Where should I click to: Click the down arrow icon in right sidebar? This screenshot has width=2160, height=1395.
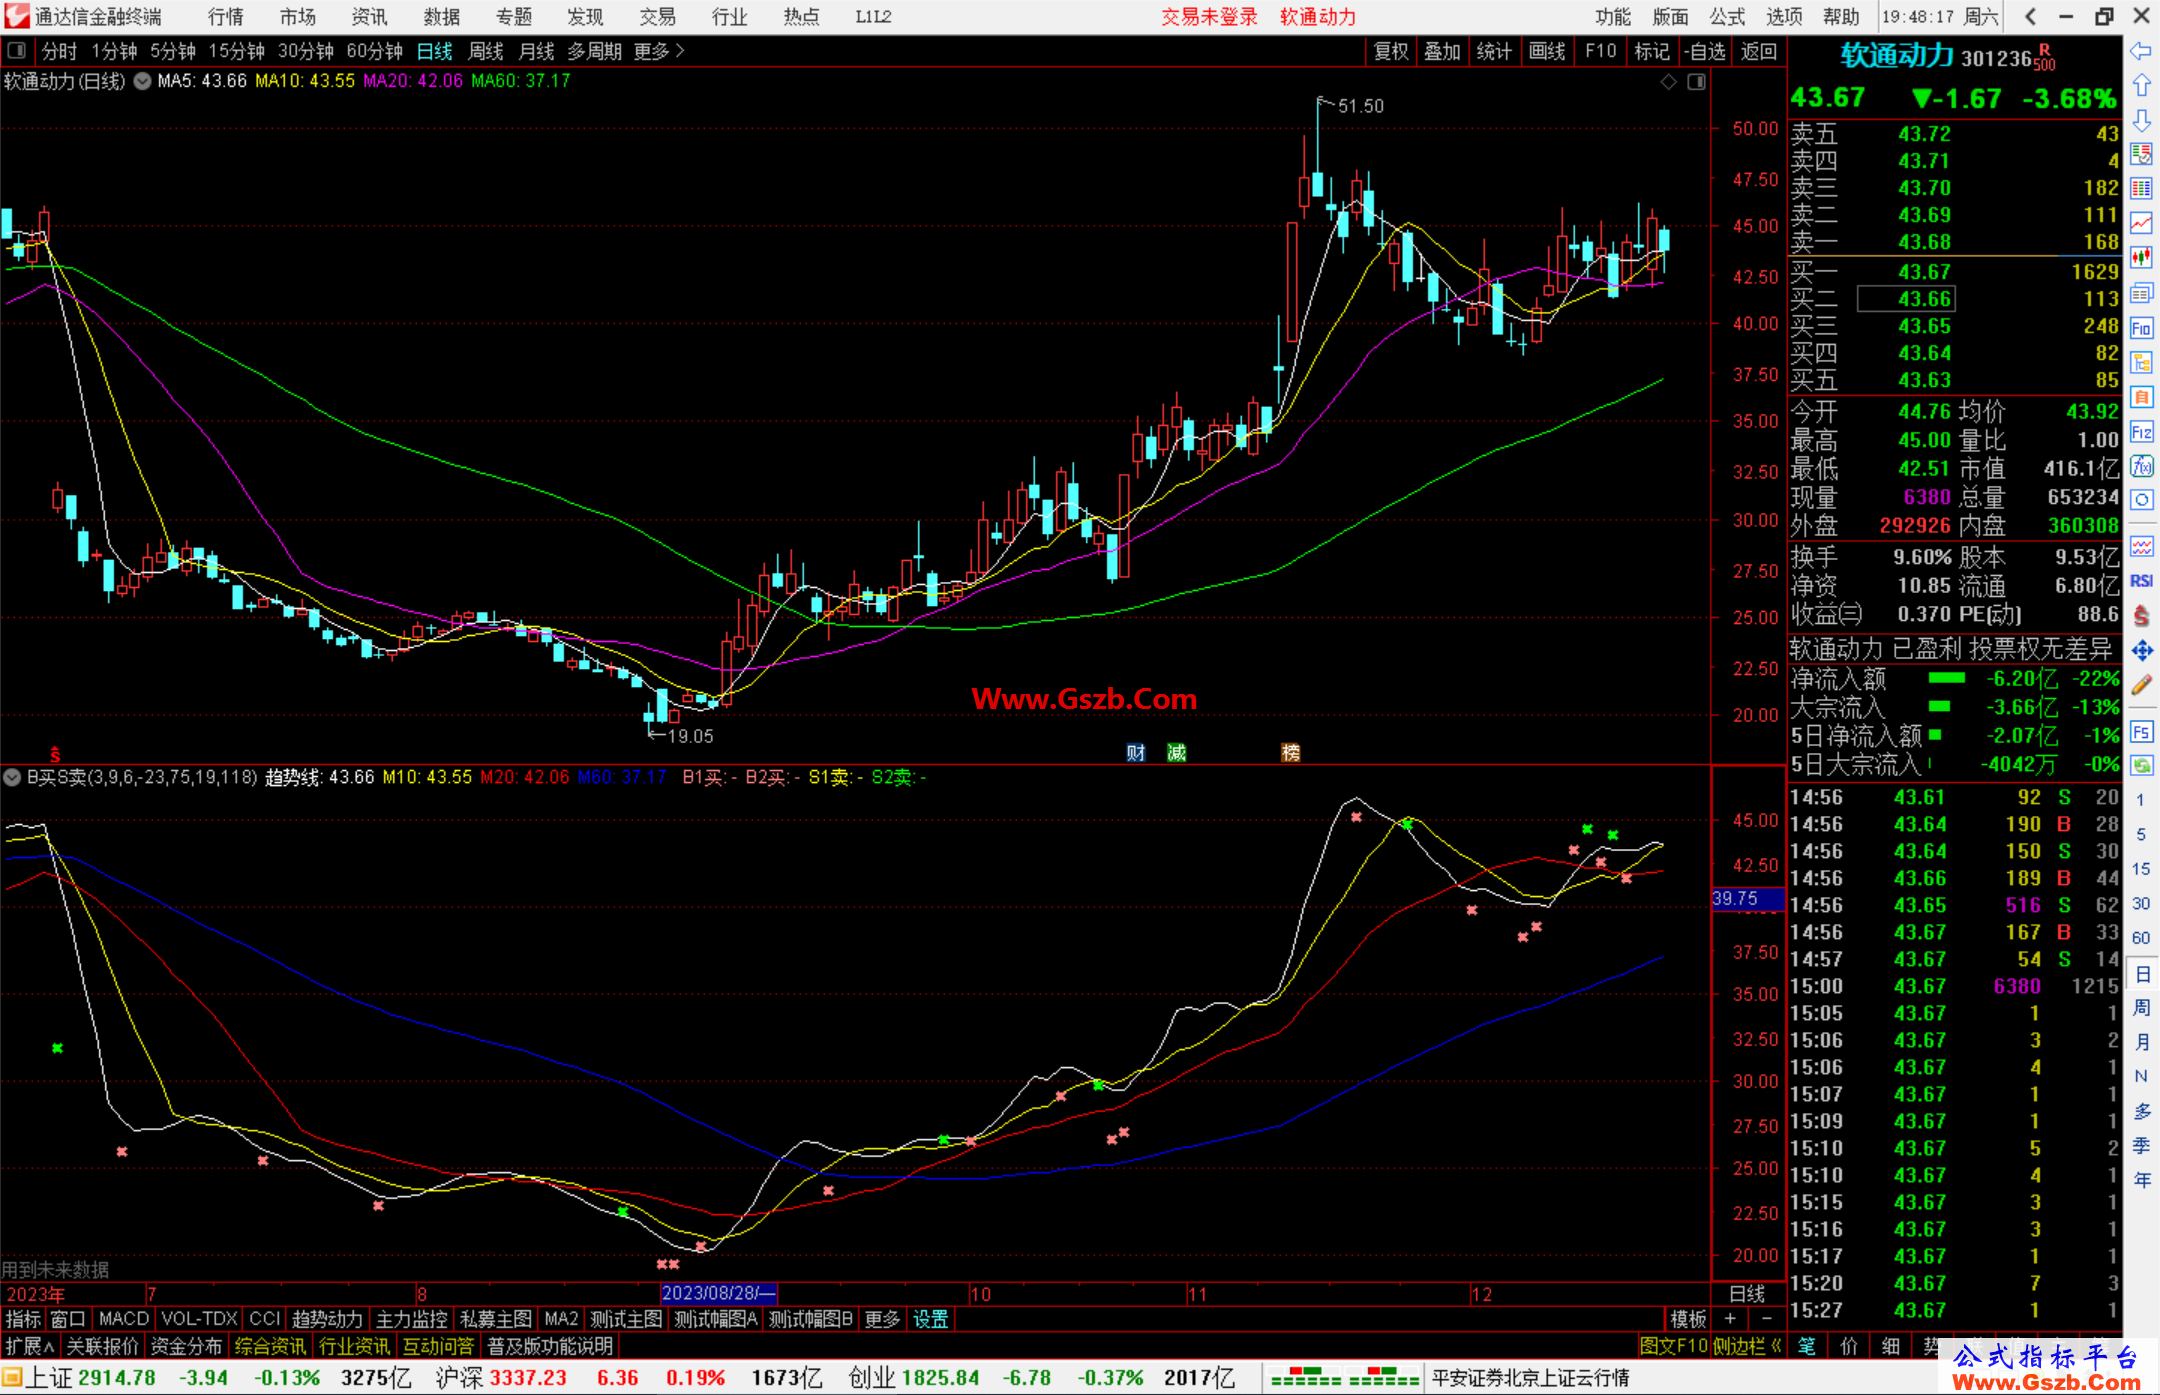[x=2141, y=120]
